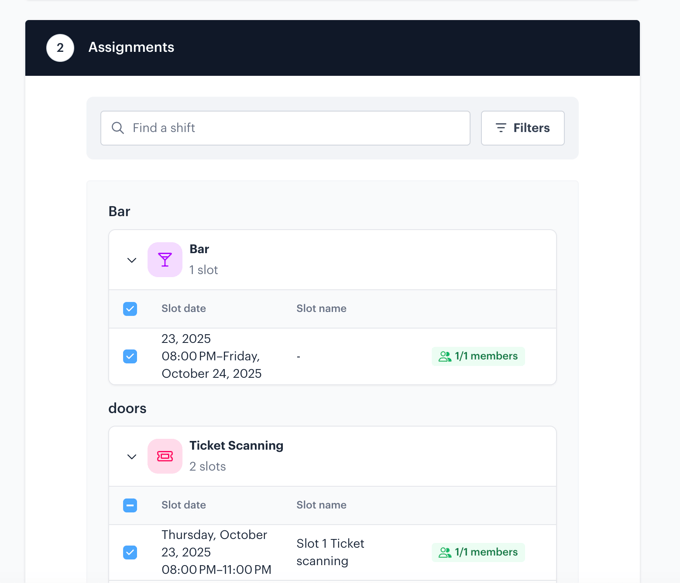Click the Bar cocktail glass icon
The image size is (680, 583).
coord(165,259)
